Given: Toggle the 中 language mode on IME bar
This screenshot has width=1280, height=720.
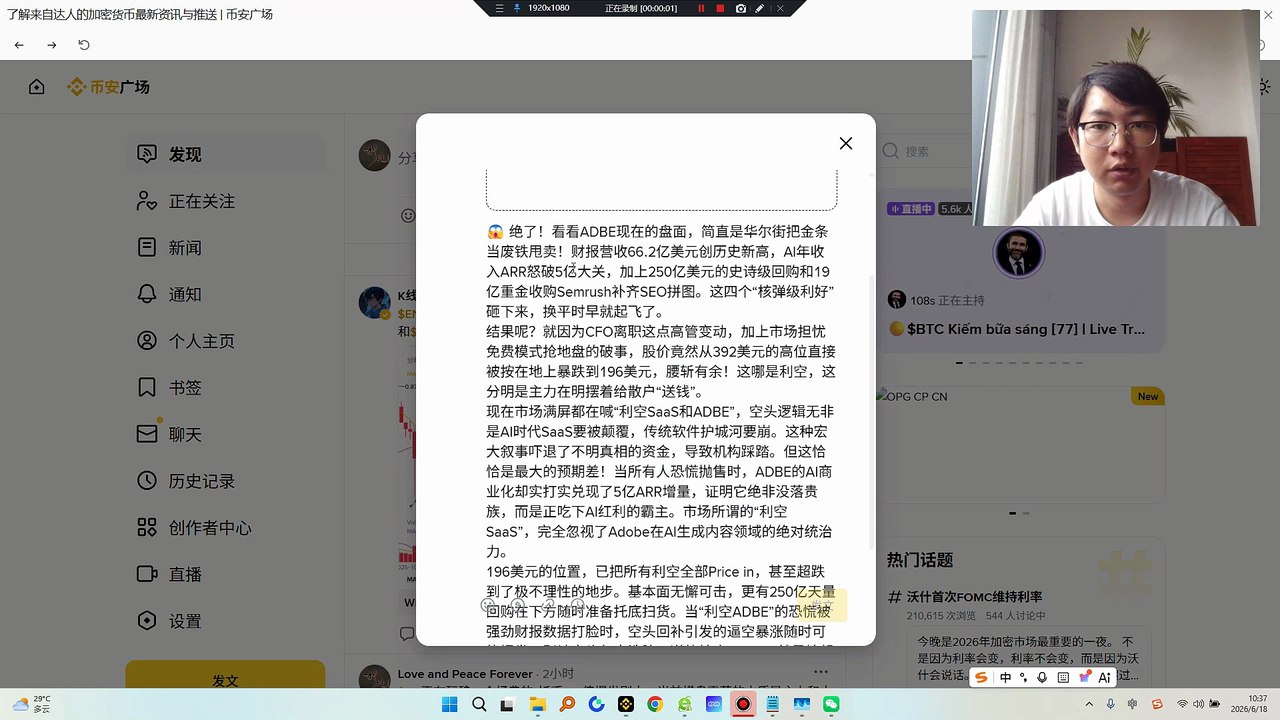Looking at the screenshot, I should tap(1005, 677).
